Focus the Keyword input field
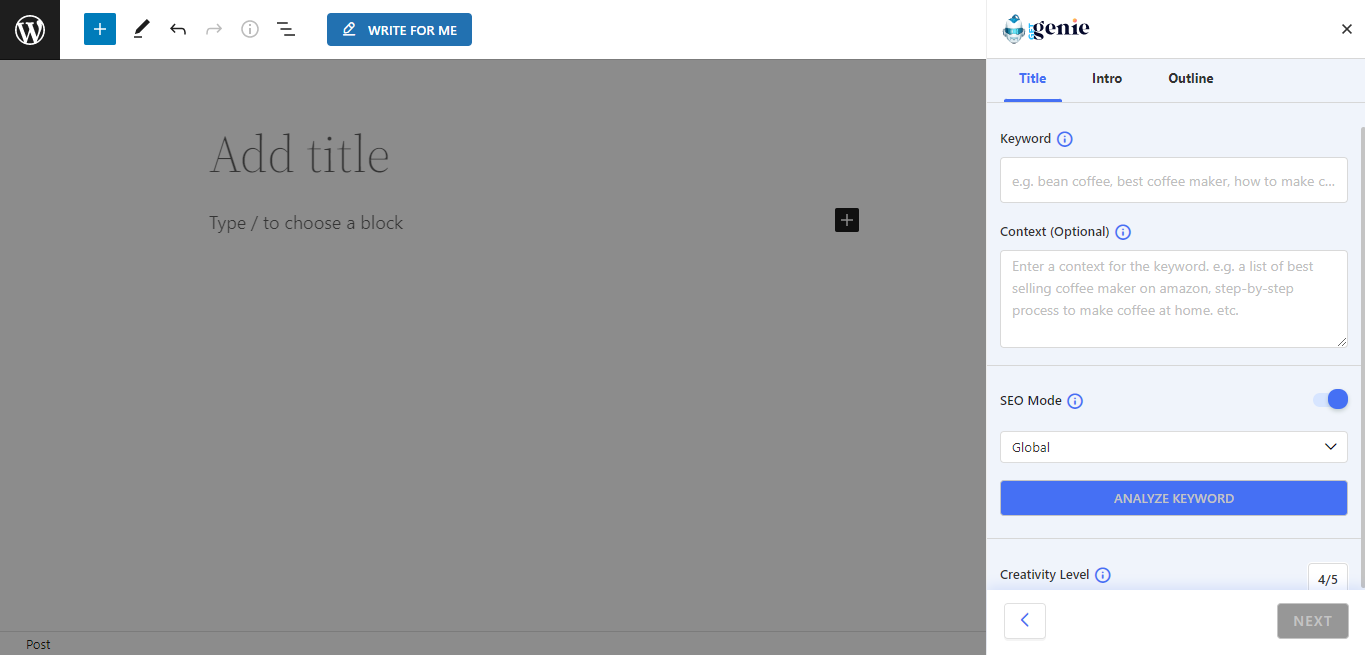This screenshot has height=655, width=1365. click(x=1174, y=180)
